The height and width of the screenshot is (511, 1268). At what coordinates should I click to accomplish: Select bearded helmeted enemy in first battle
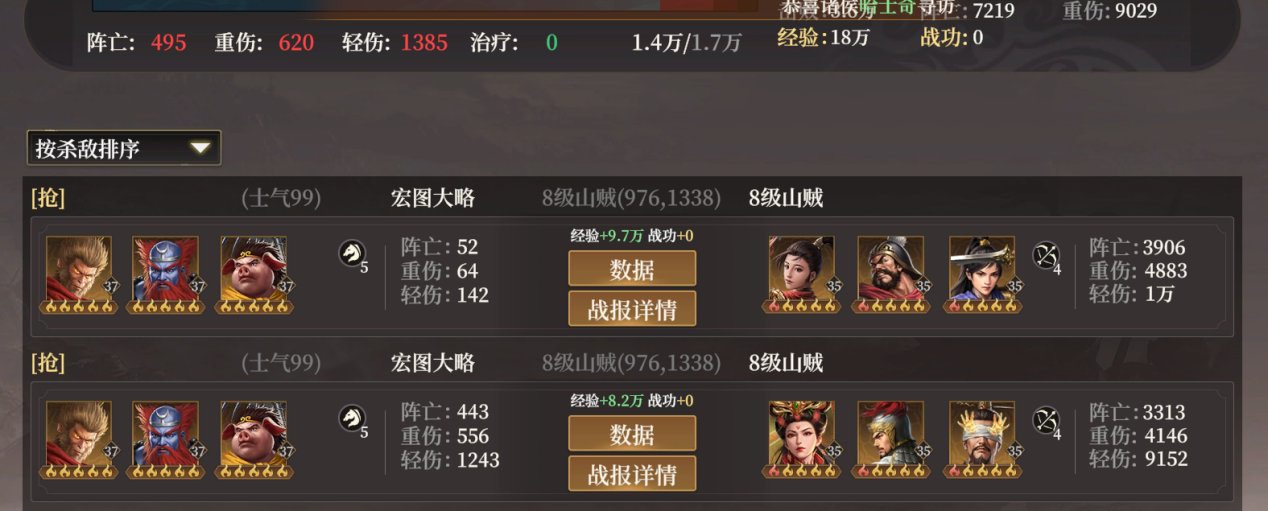pyautogui.click(x=890, y=270)
